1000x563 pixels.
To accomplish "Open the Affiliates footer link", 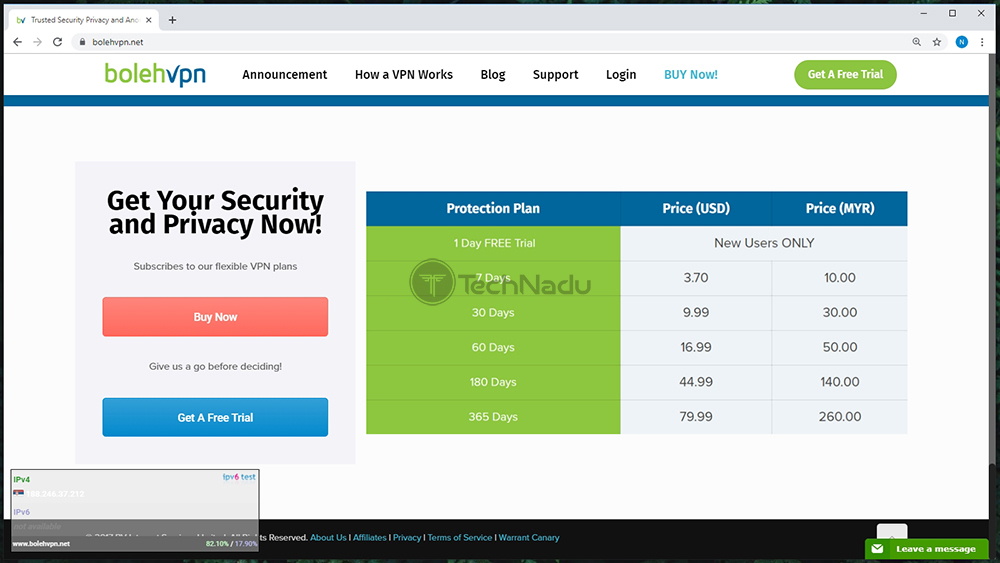I will (x=369, y=537).
